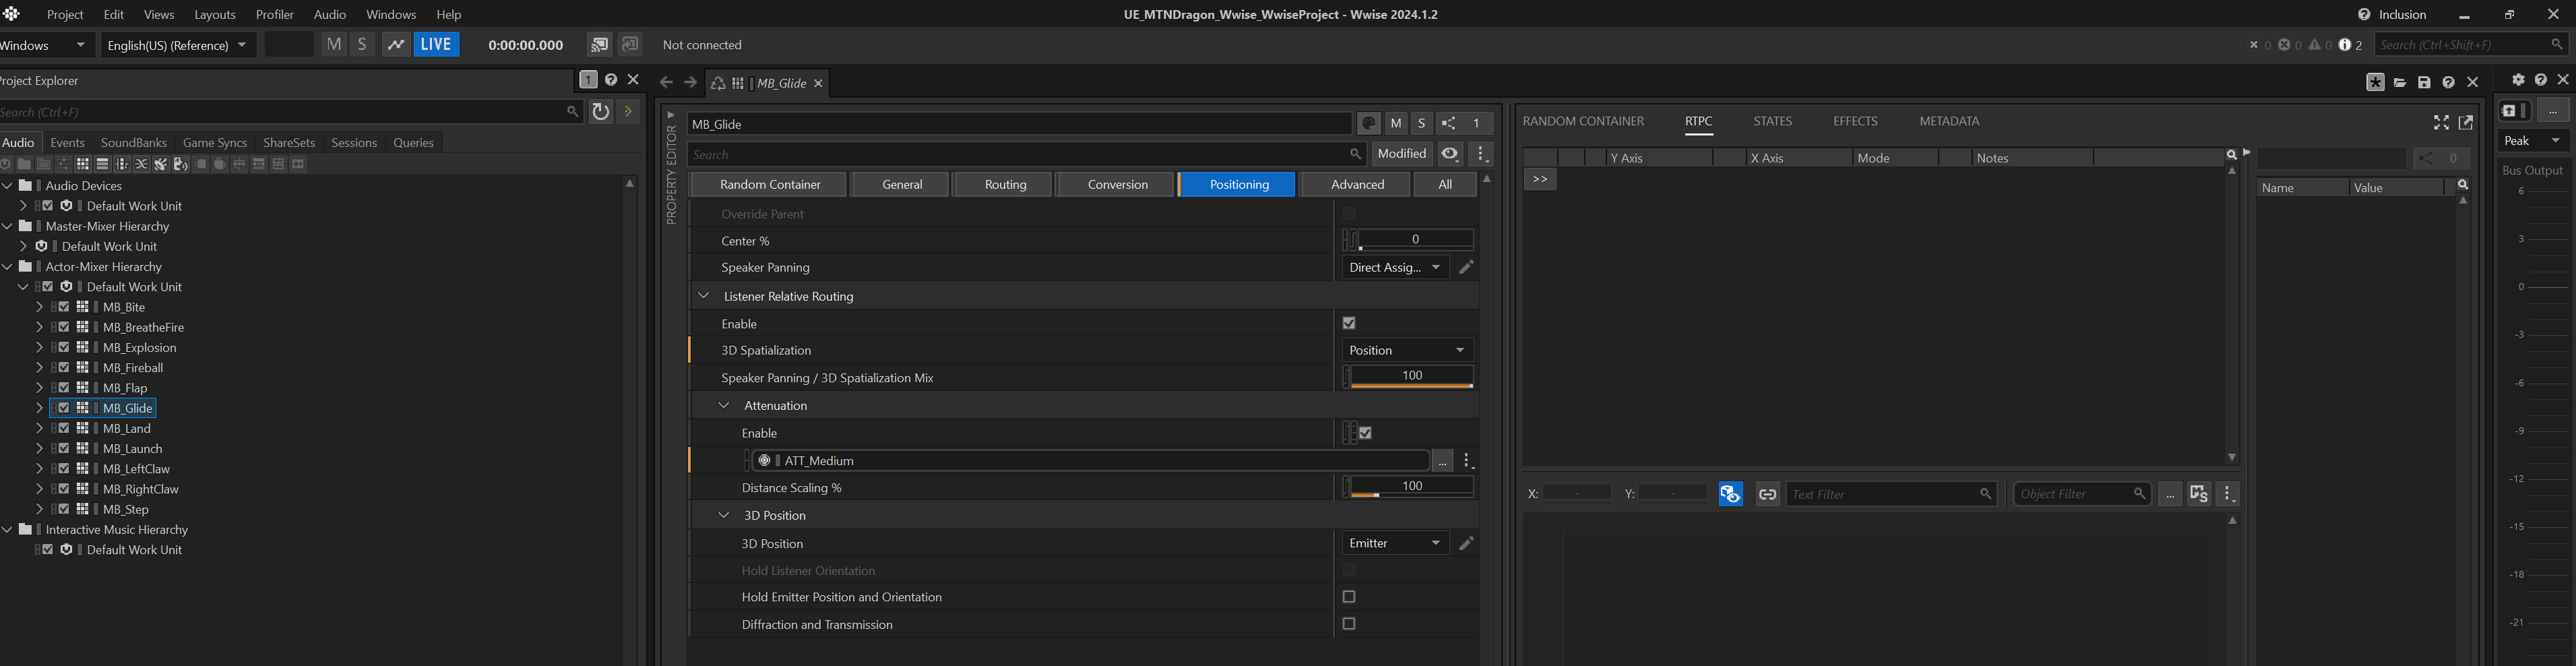Open the 3D Spatialization Position dropdown

(1406, 350)
